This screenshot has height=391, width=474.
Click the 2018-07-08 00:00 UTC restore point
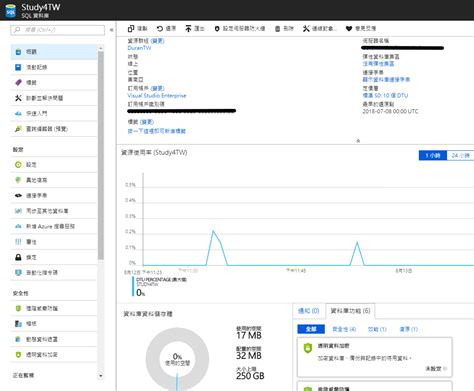[x=390, y=111]
